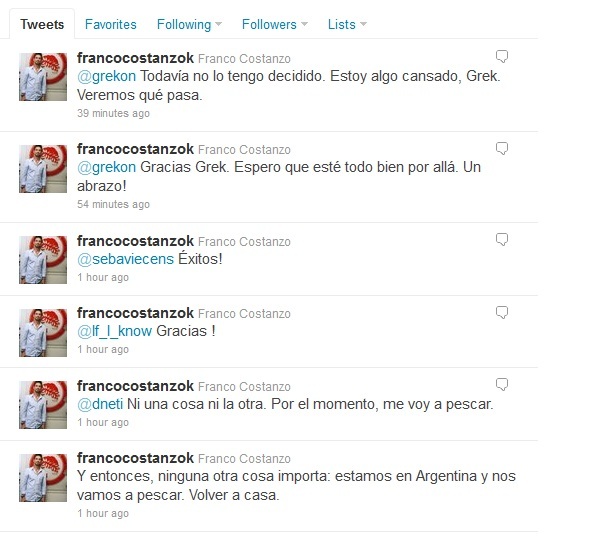Click the conversation bubble on the 54 minutes ago tweet
This screenshot has width=590, height=537.
click(x=502, y=148)
